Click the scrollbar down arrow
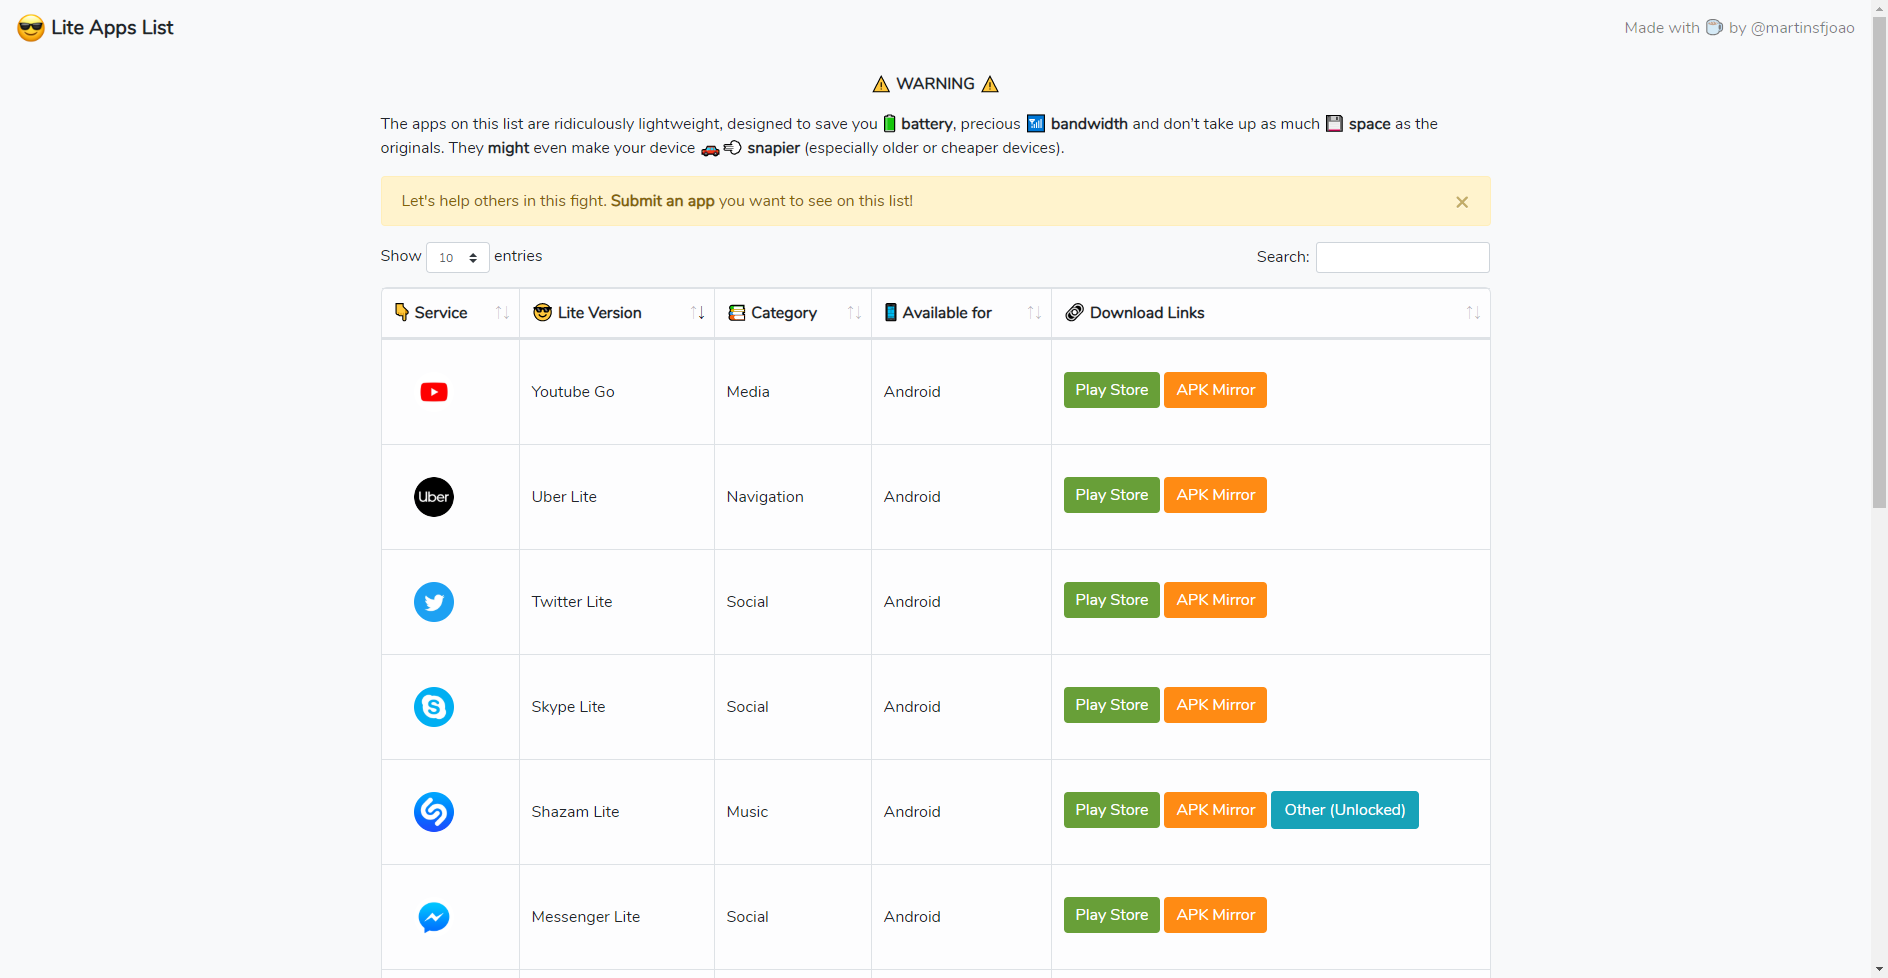The image size is (1888, 978). tap(1879, 970)
